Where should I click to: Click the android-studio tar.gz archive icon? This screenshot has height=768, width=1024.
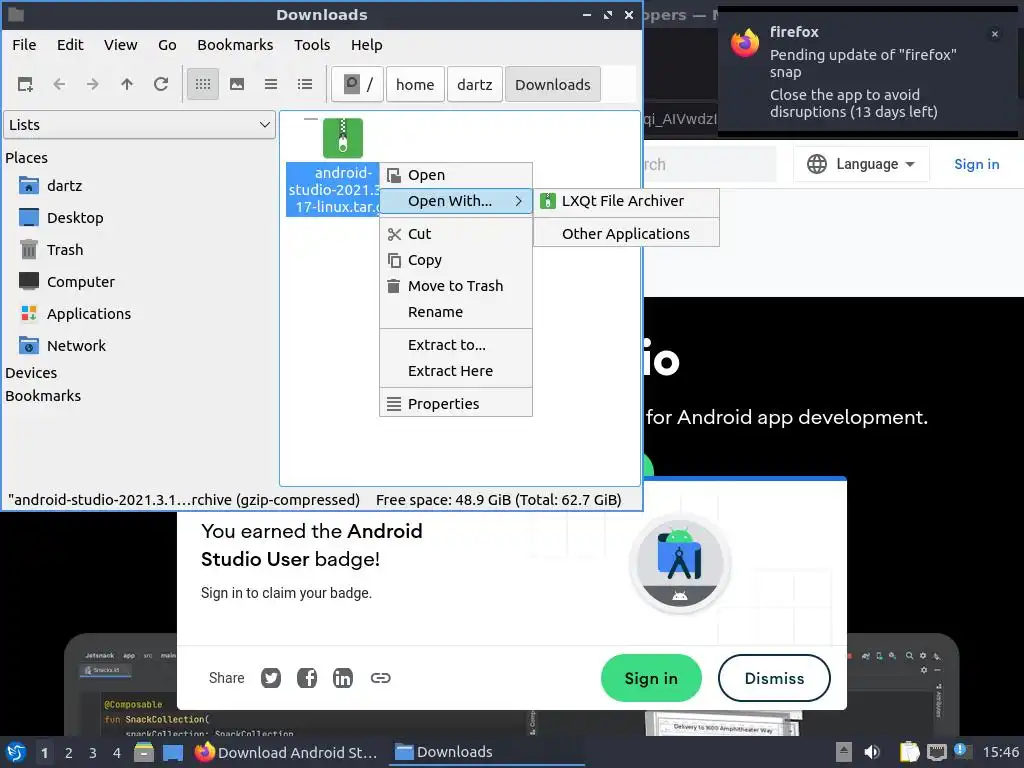343,138
